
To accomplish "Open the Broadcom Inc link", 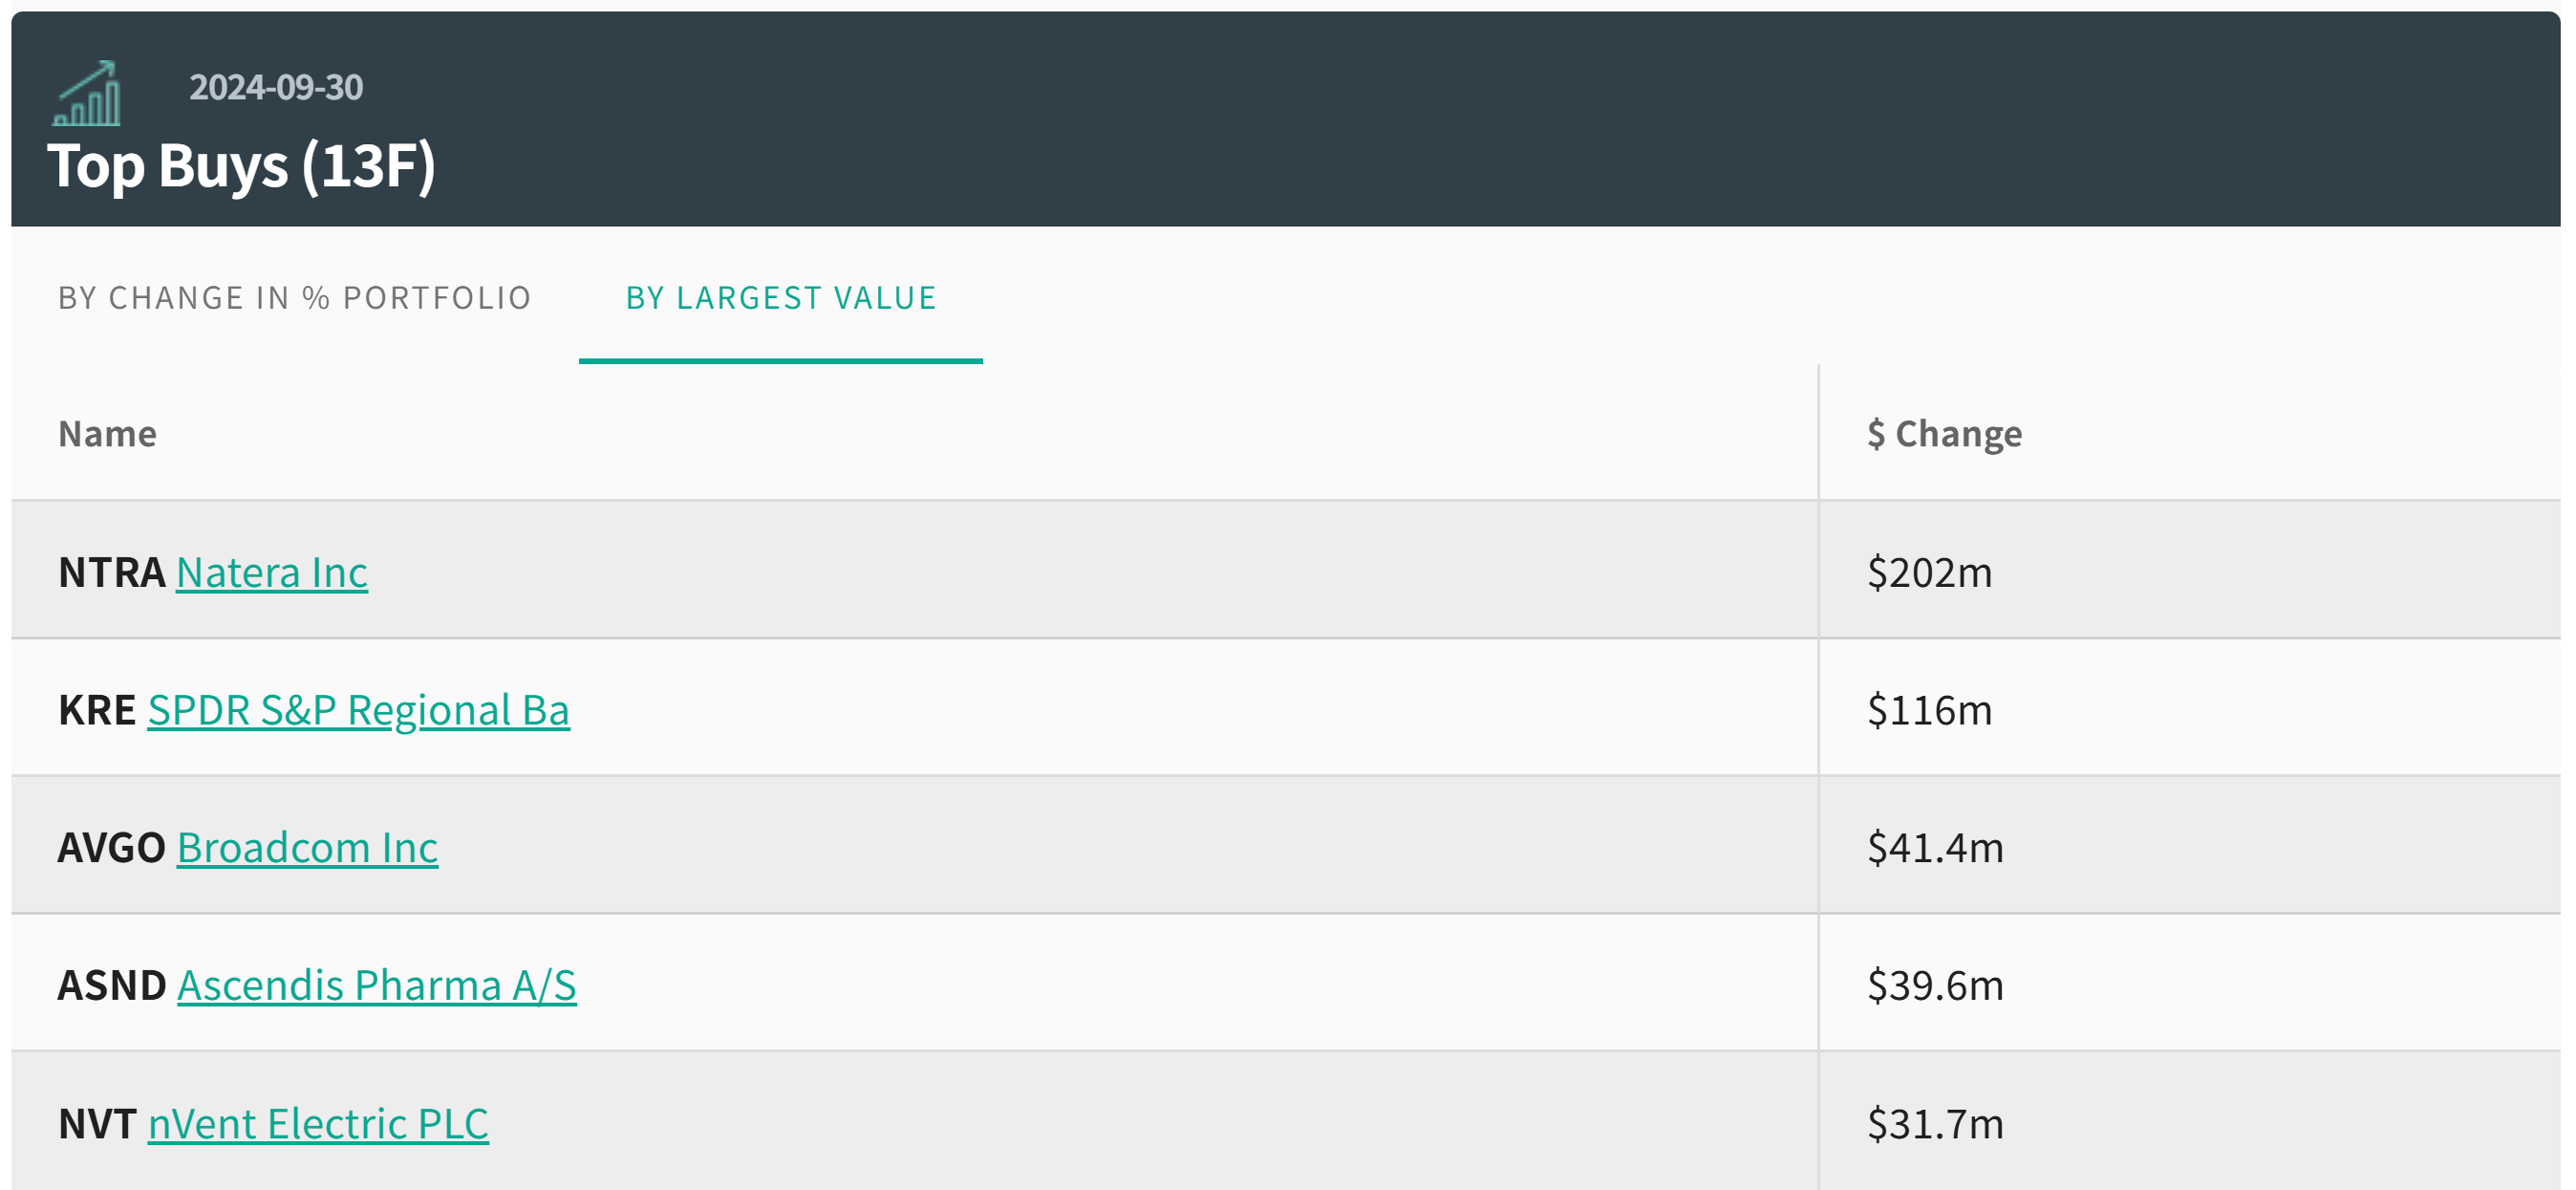I will point(307,848).
